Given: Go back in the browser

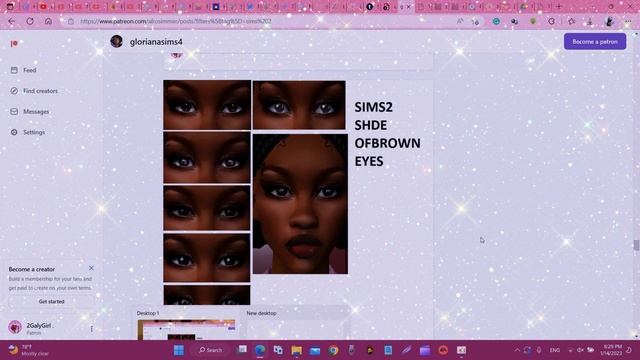Looking at the screenshot, I should pos(11,21).
